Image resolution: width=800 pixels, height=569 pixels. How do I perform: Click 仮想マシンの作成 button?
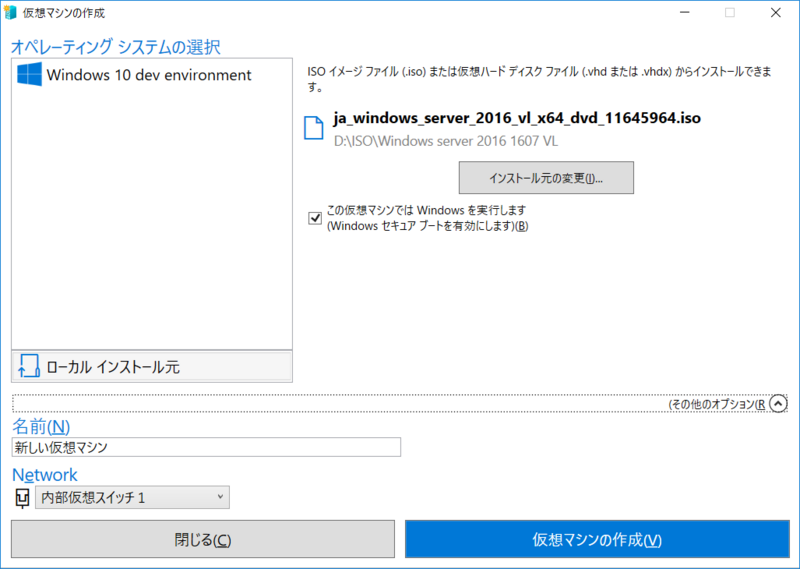coord(597,539)
